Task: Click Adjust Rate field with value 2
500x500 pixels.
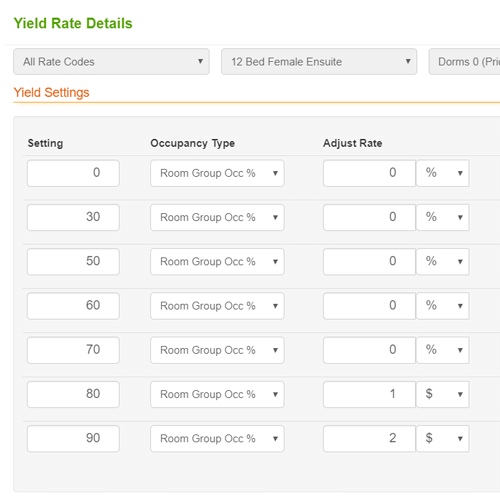Action: tap(369, 439)
